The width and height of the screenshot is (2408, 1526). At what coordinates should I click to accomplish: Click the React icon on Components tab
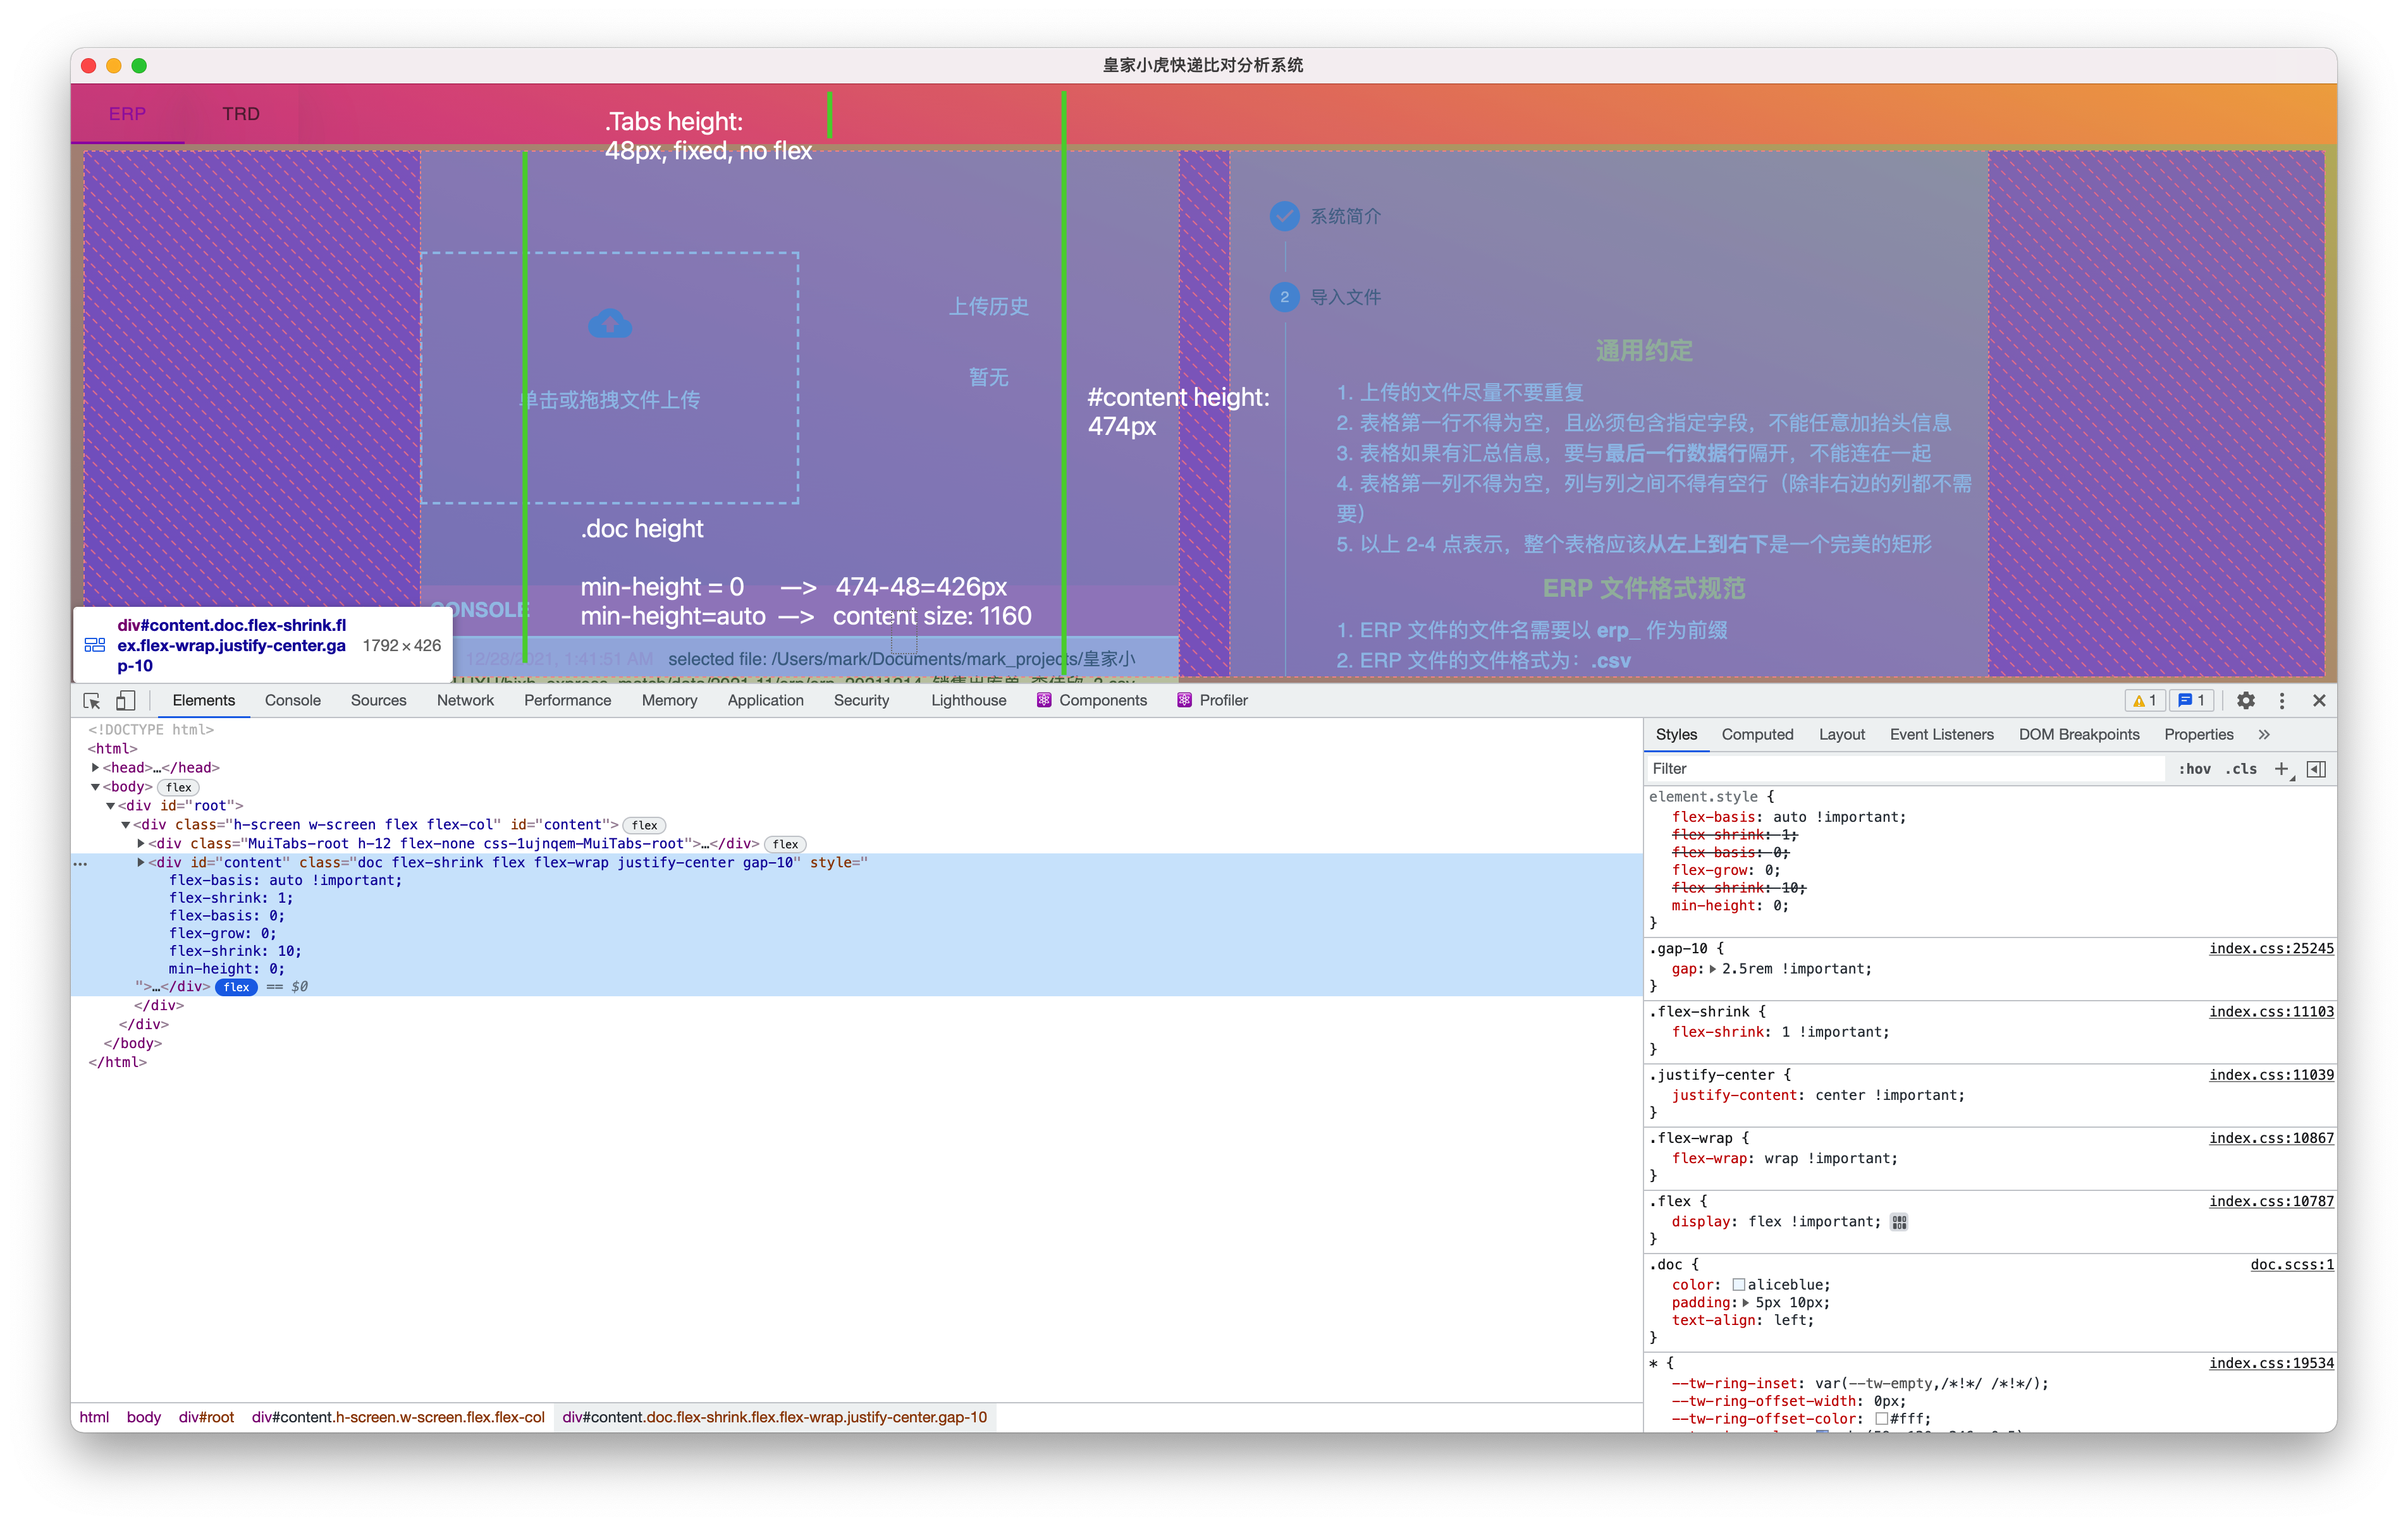(1044, 701)
